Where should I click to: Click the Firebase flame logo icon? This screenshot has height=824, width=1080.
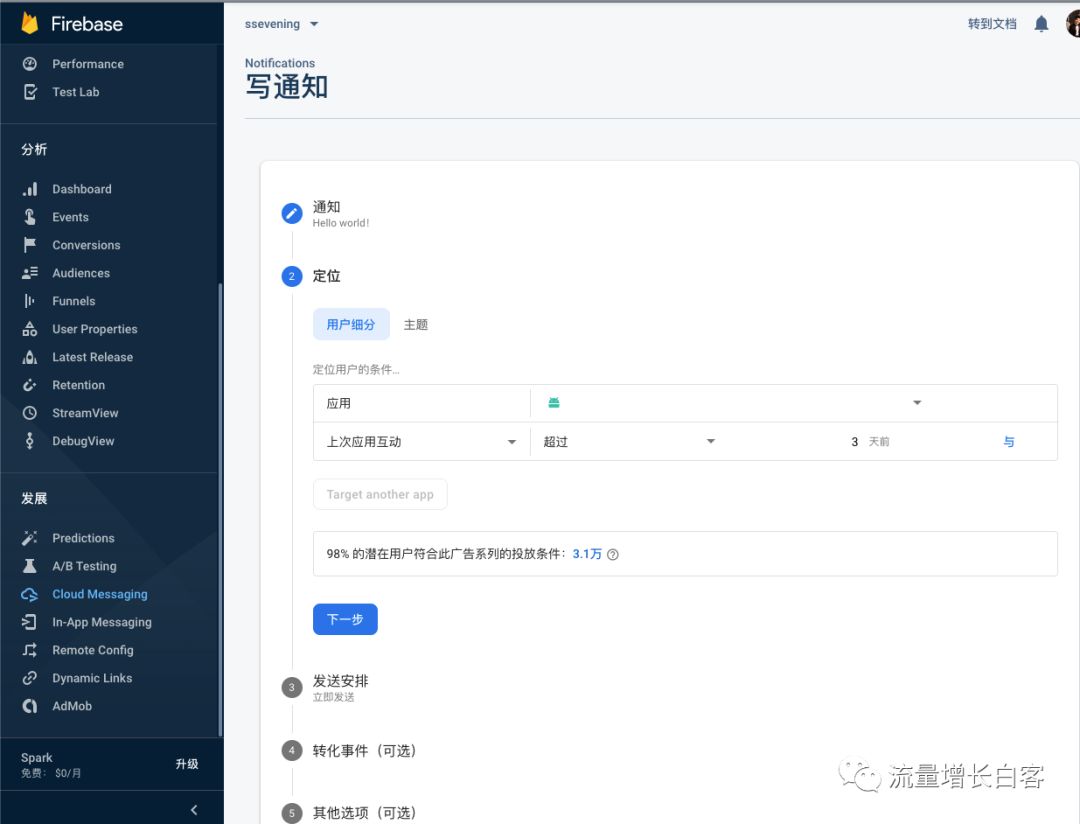(30, 23)
